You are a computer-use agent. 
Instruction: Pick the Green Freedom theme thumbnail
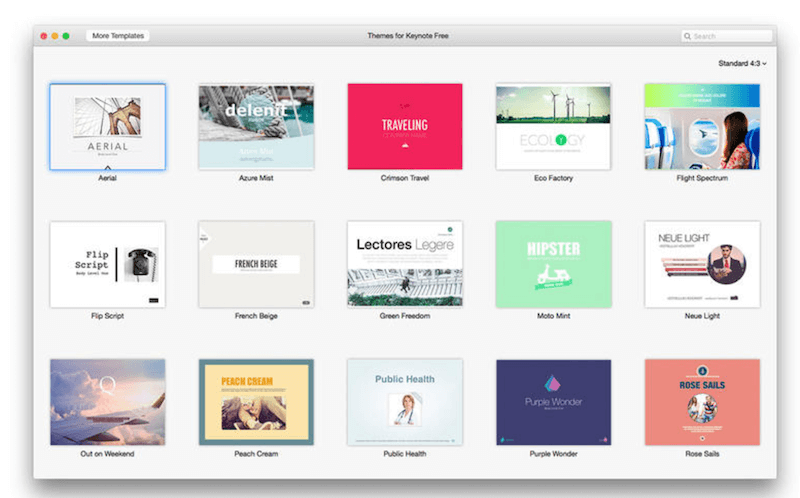pos(405,264)
